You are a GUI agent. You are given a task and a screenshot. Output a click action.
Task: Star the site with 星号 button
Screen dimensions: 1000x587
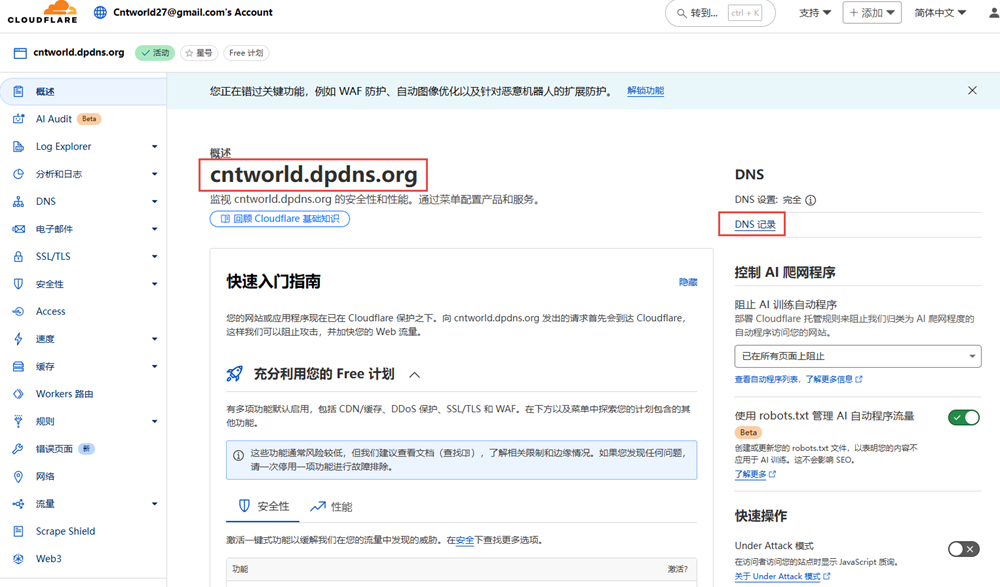click(x=199, y=53)
